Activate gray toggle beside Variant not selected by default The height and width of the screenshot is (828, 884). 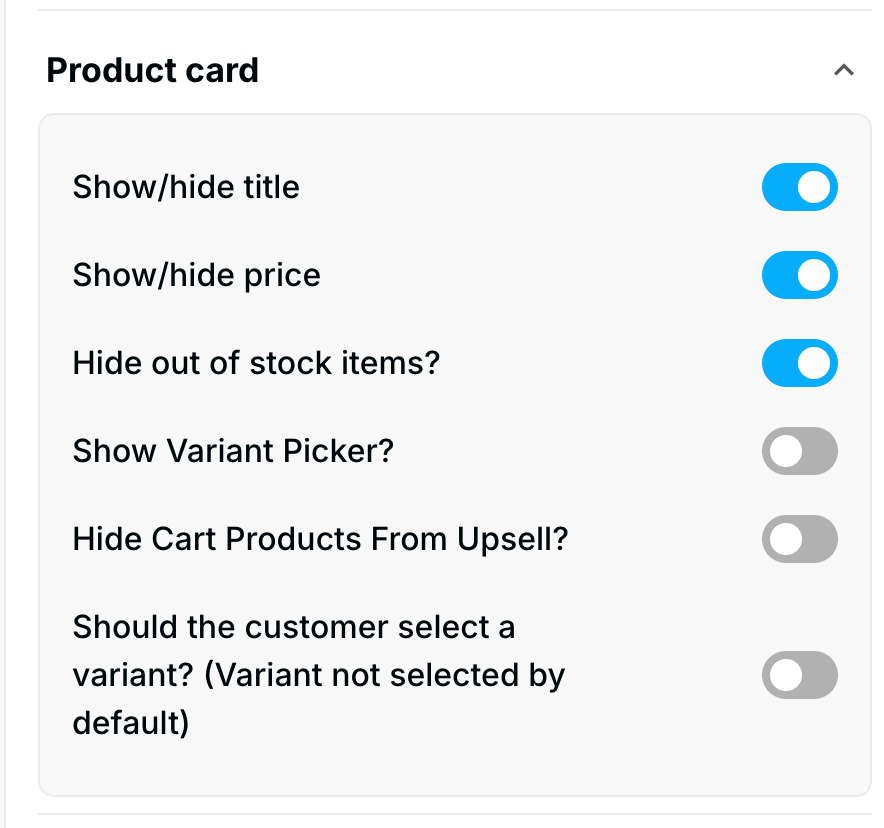click(x=799, y=675)
